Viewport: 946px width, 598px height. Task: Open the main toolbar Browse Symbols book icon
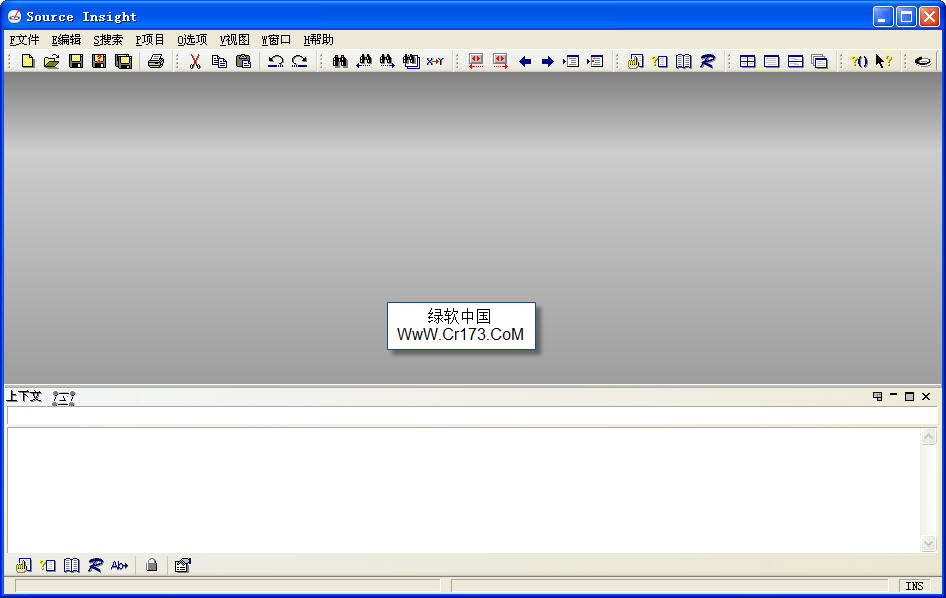[x=684, y=61]
